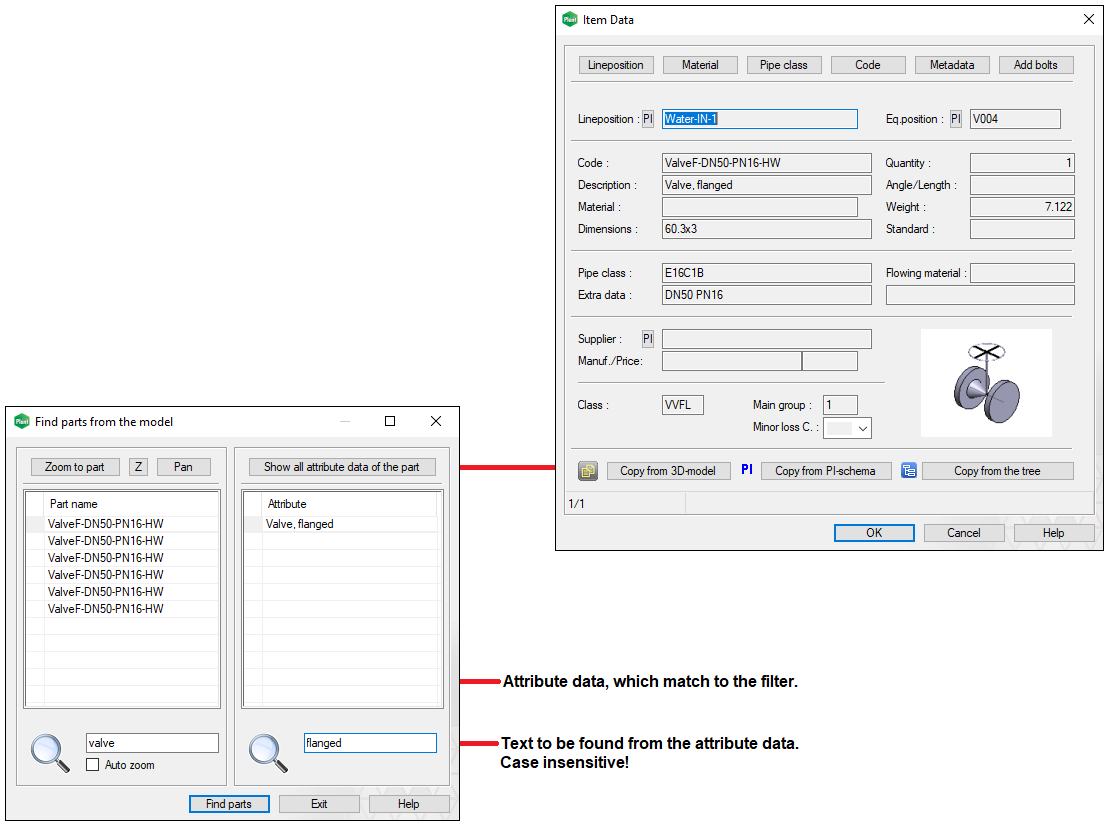This screenshot has height=826, width=1106.
Task: Click the attribute search magnifier icon
Action: coord(268,753)
